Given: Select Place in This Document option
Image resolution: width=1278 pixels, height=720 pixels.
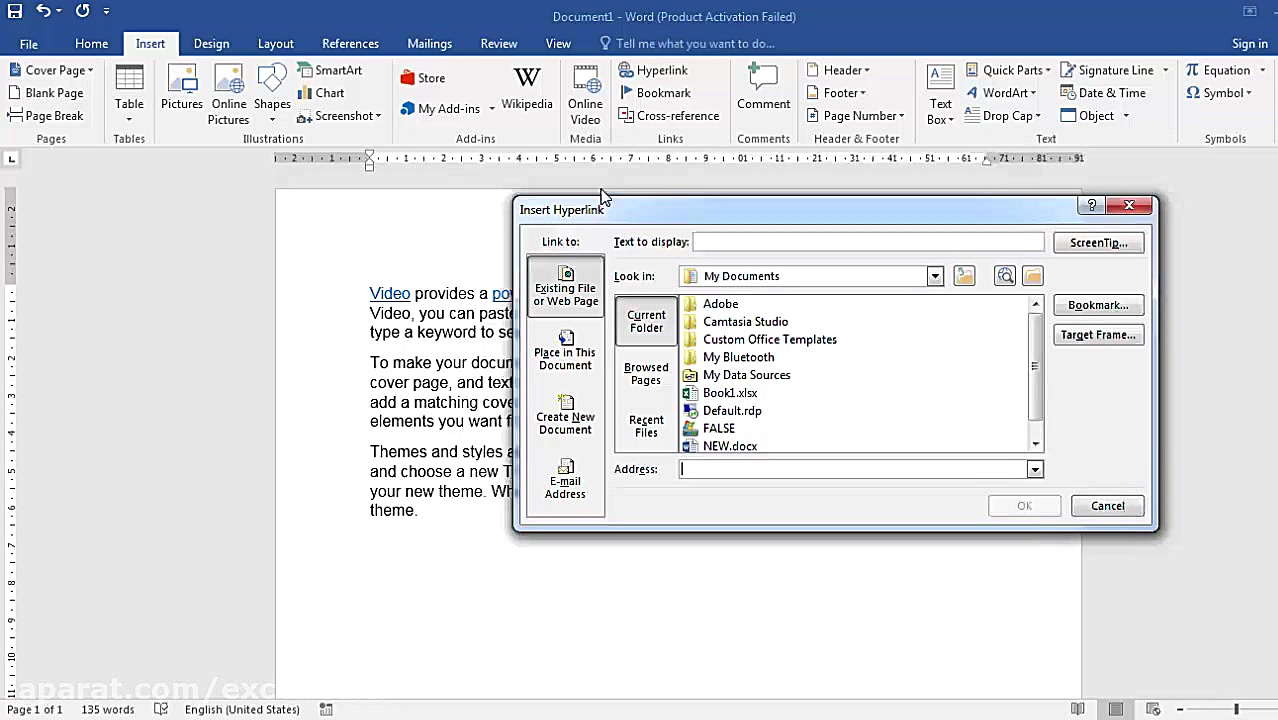Looking at the screenshot, I should pos(565,350).
